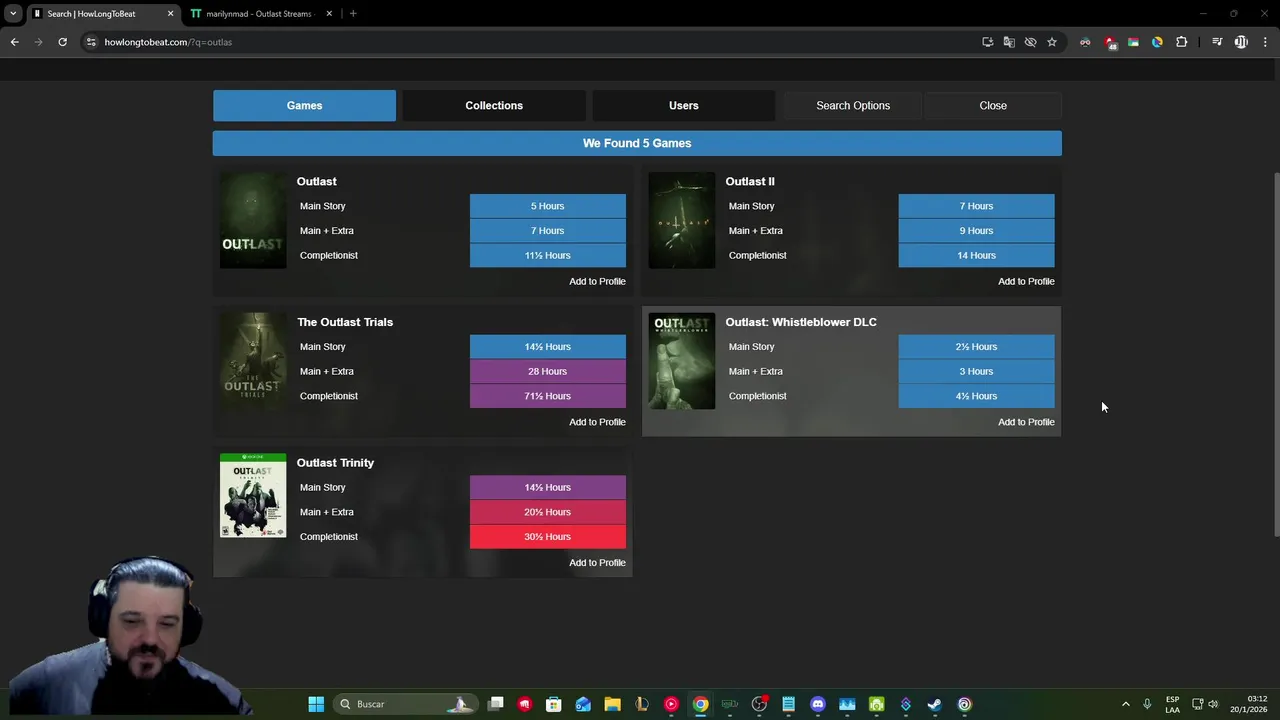View site information icon in address bar
This screenshot has height=720, width=1280.
91,42
